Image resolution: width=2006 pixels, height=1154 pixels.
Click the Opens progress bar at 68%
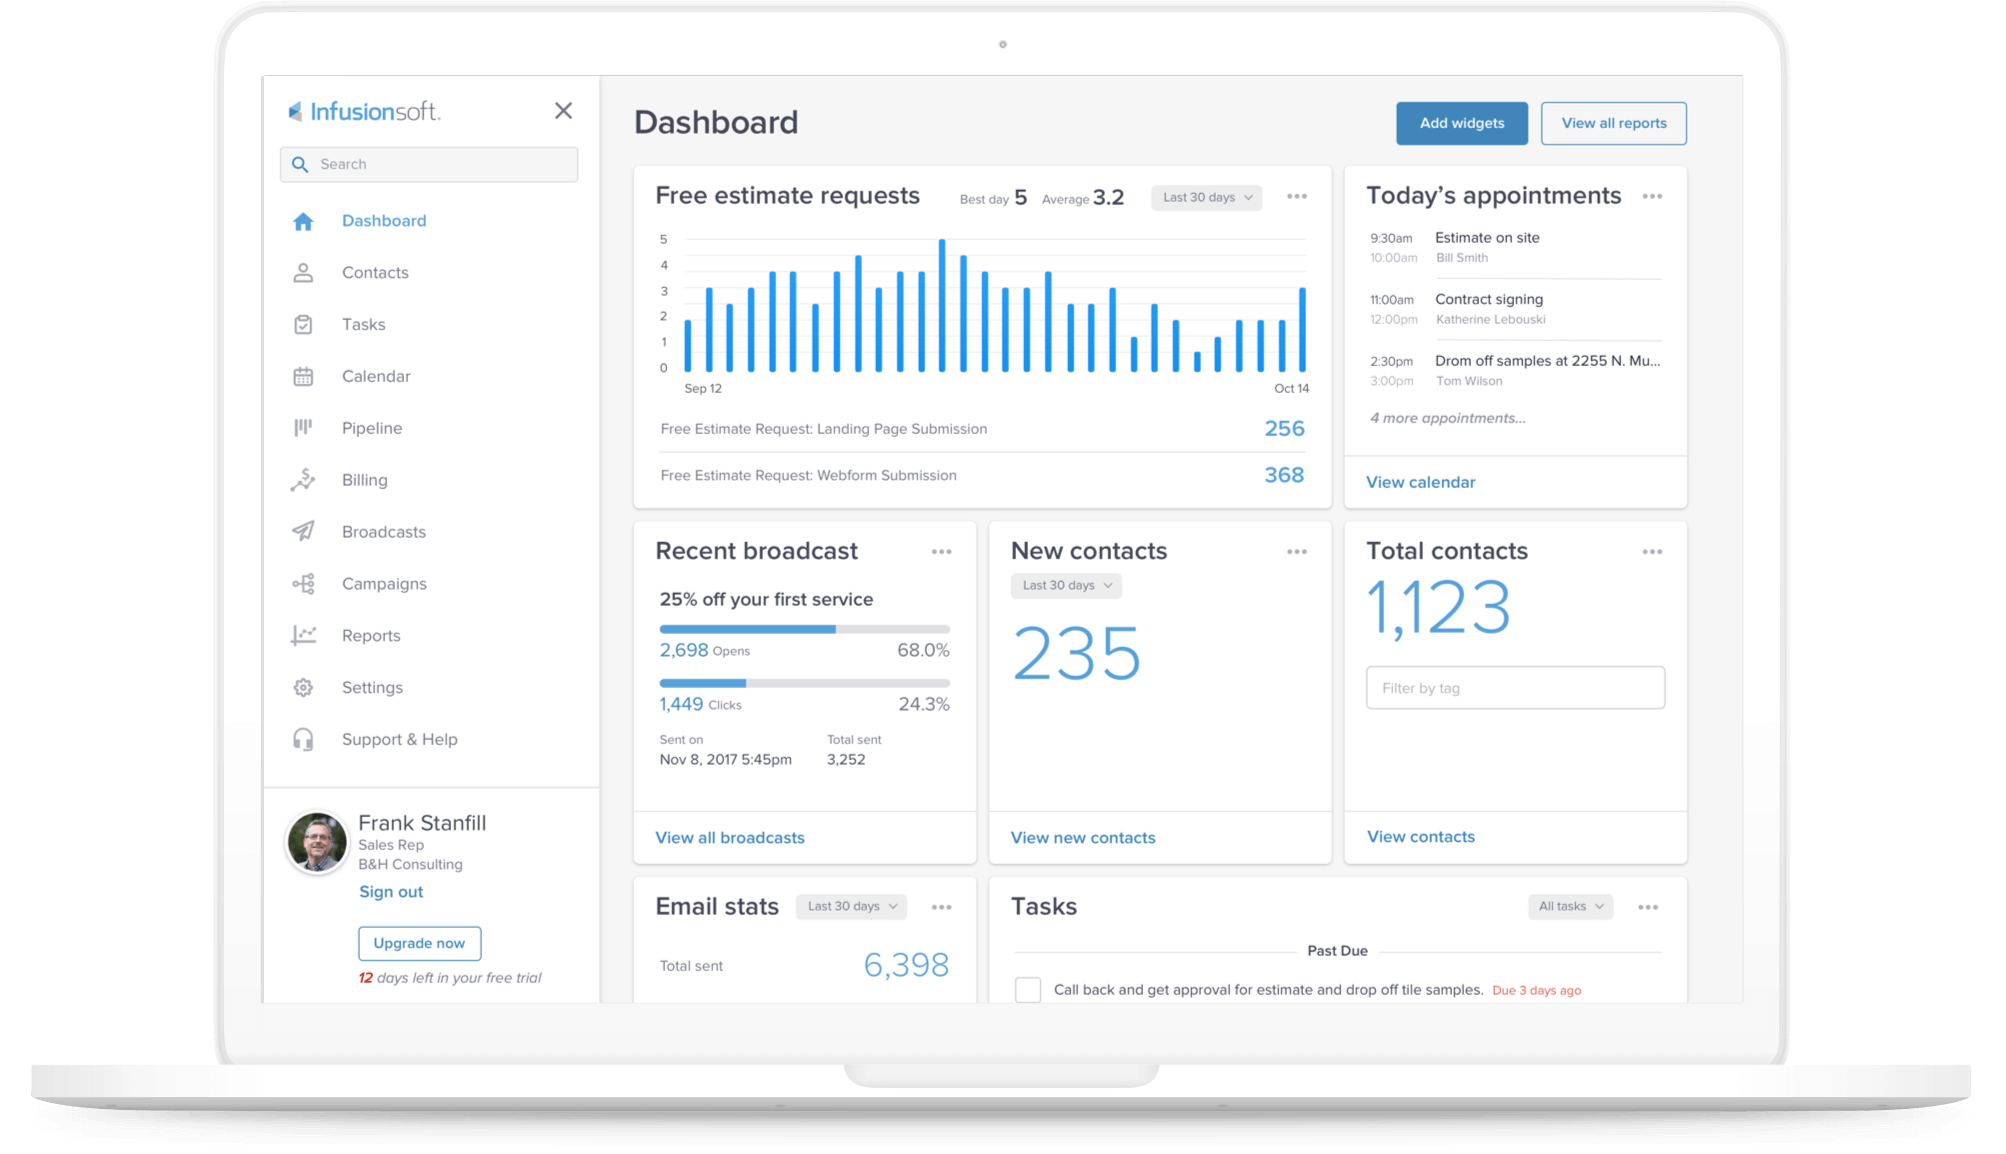tap(804, 629)
